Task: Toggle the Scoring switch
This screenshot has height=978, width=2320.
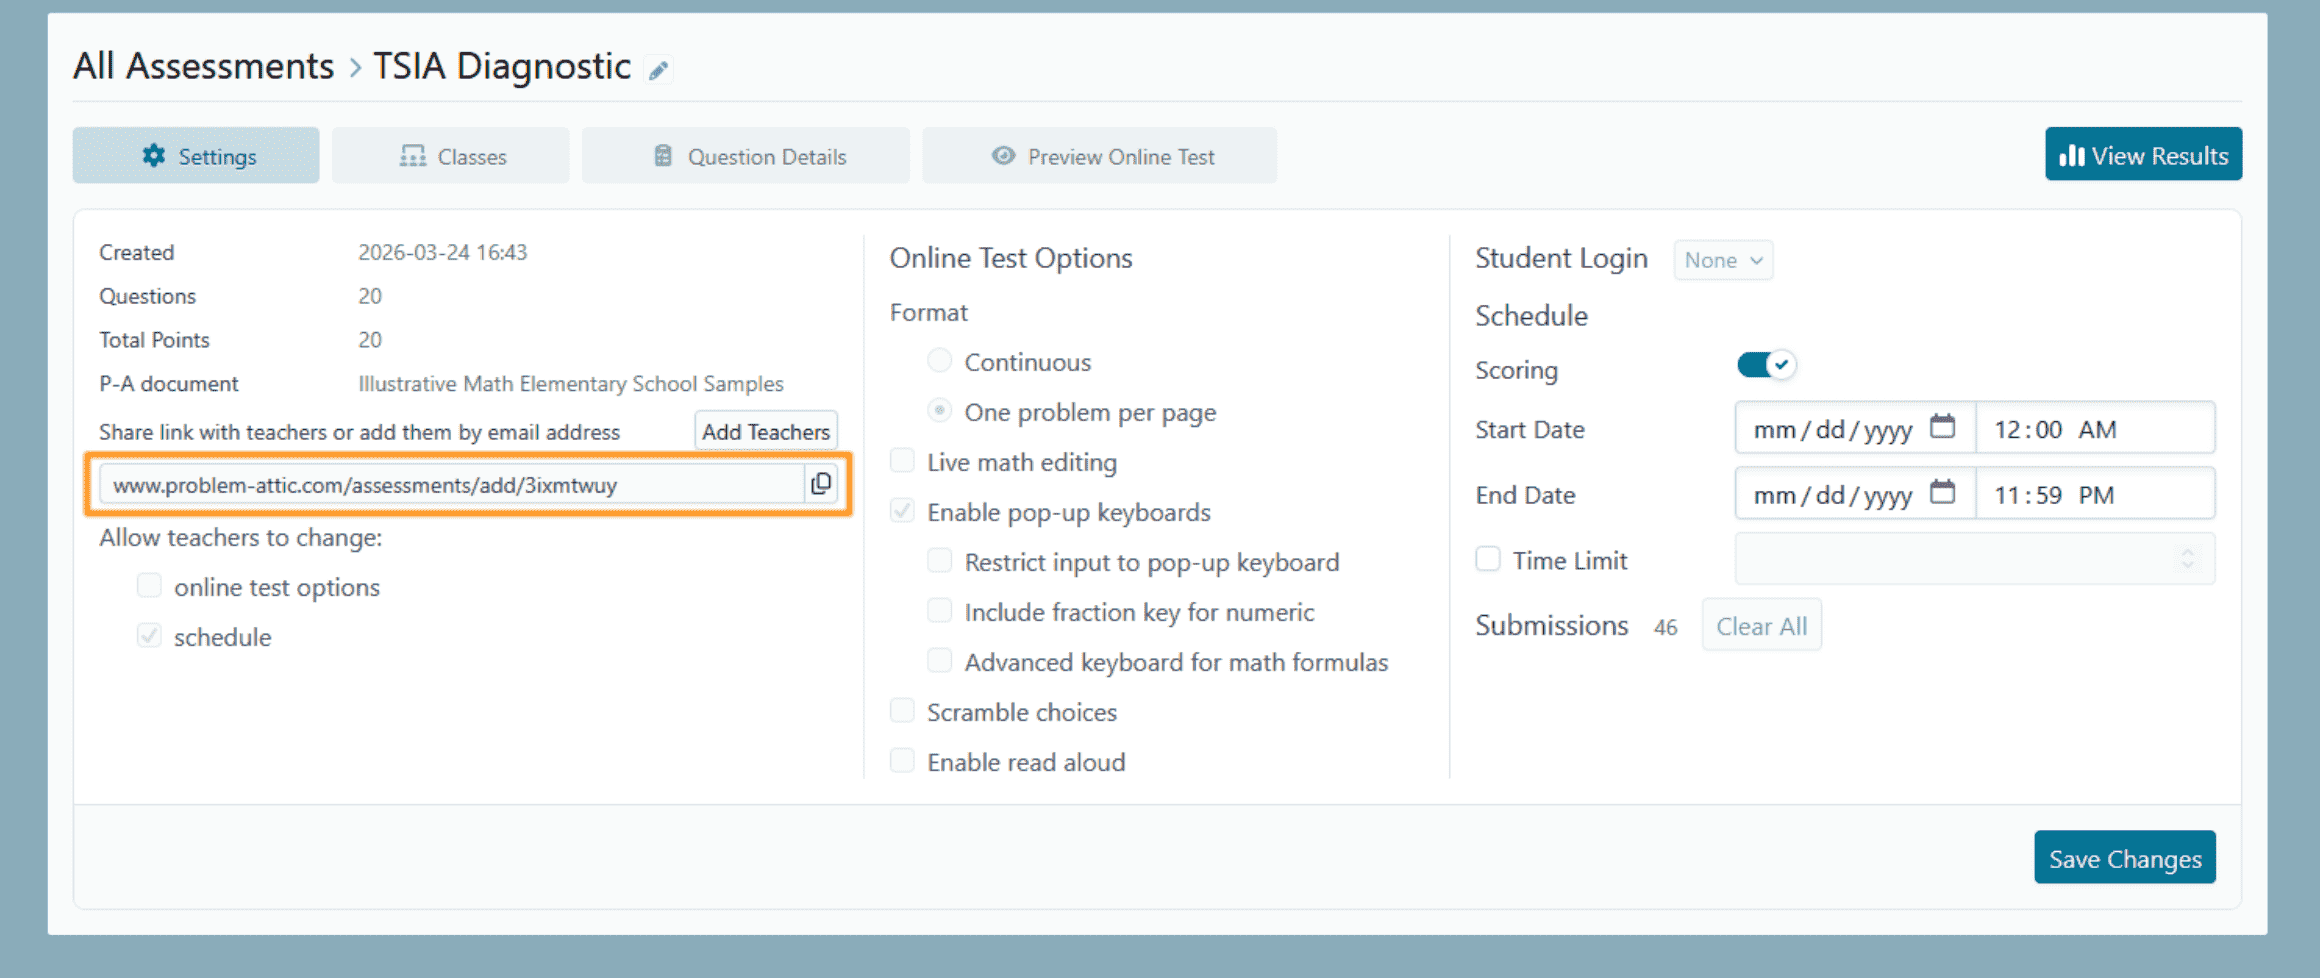Action: coord(1766,366)
